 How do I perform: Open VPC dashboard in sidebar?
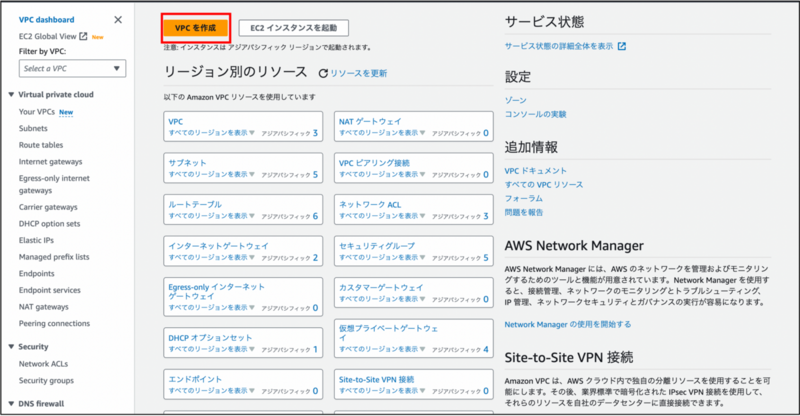click(x=46, y=20)
